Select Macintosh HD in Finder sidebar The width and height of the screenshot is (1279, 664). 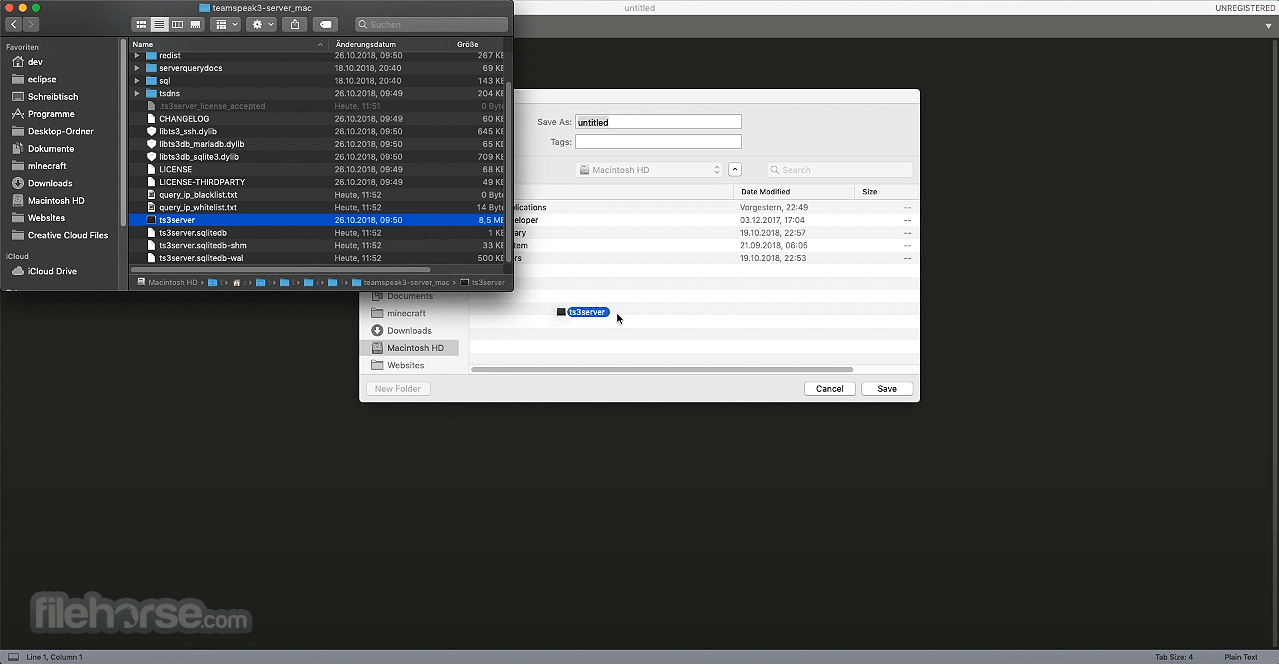(56, 201)
